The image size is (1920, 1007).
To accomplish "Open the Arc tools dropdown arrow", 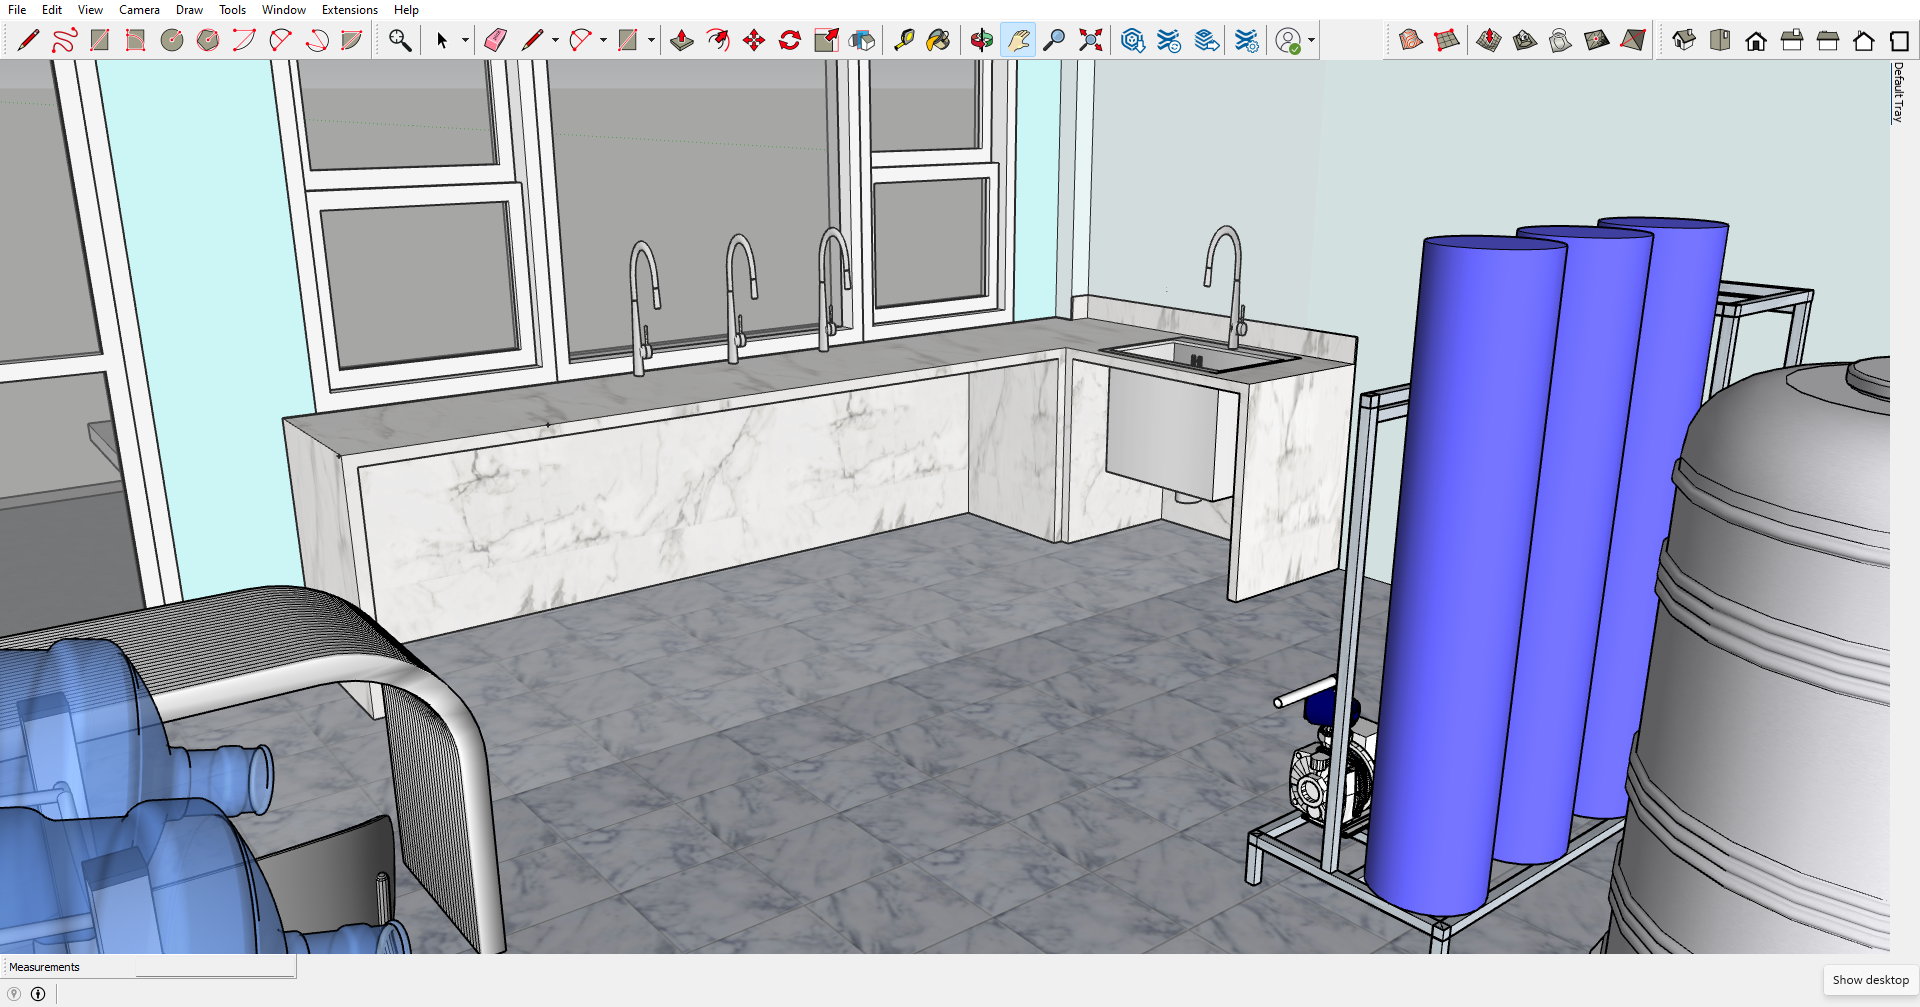I will (603, 40).
